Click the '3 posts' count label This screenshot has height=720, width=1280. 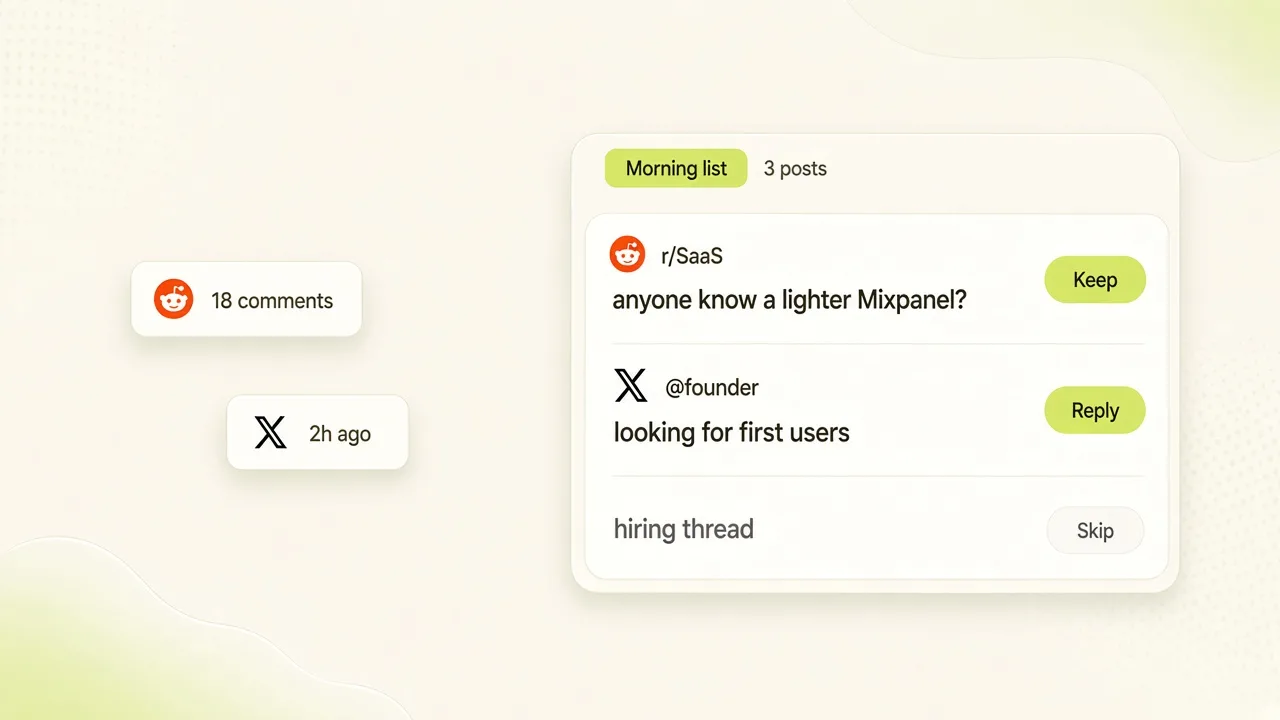(795, 169)
